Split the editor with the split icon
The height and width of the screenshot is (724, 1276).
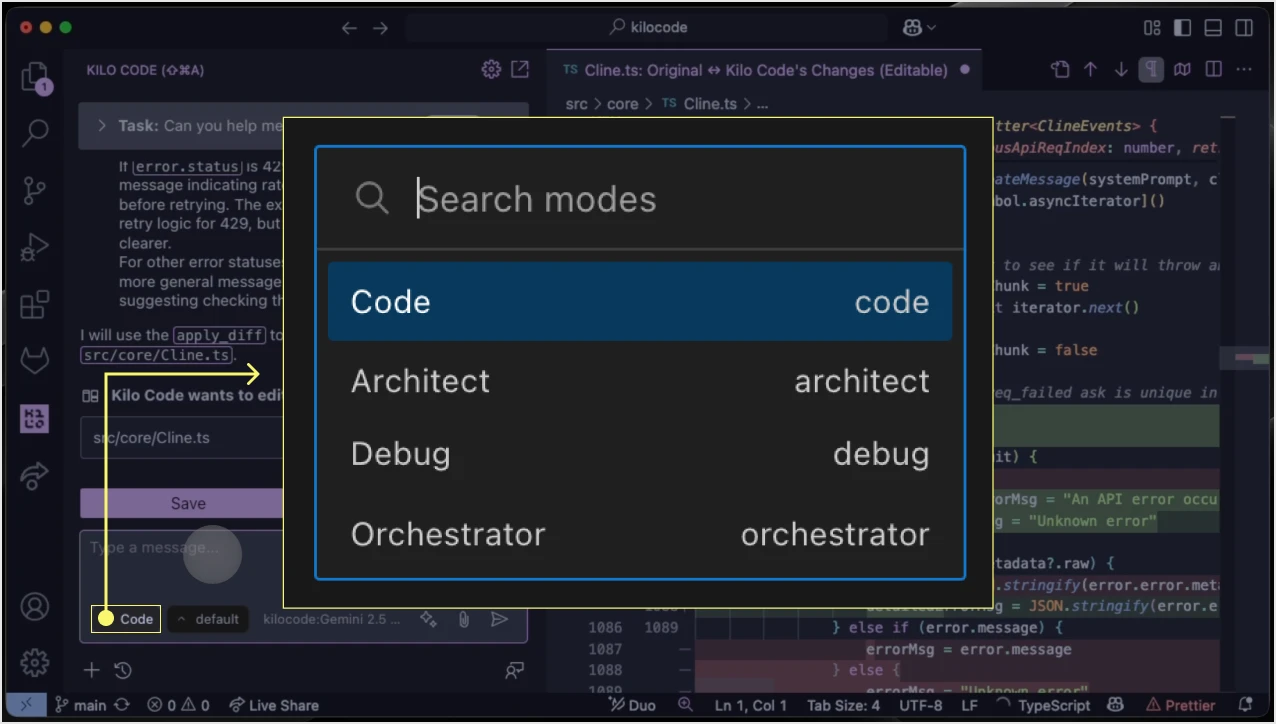pos(1214,70)
